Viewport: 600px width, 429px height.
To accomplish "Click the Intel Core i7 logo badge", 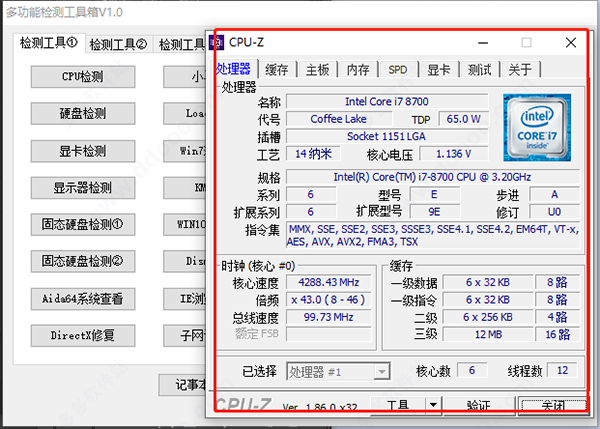I will (537, 127).
